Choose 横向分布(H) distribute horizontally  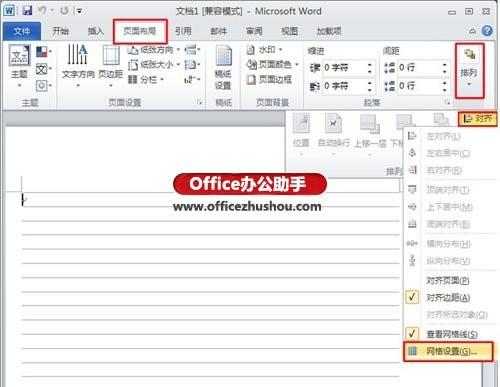449,244
